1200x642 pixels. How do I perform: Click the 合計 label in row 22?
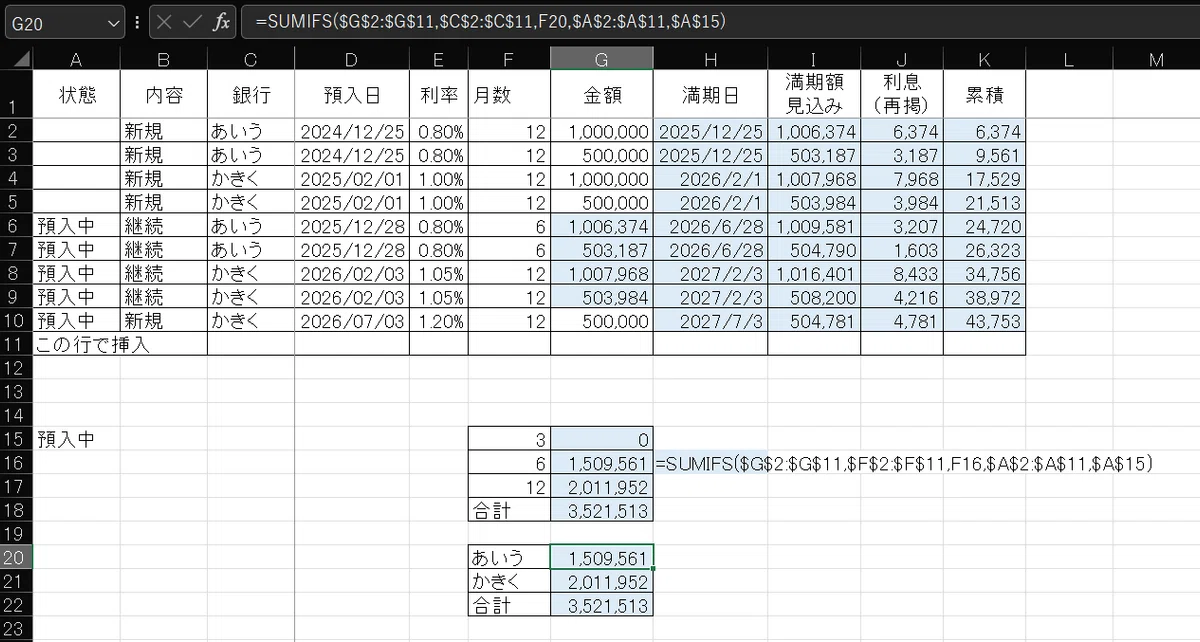point(508,606)
